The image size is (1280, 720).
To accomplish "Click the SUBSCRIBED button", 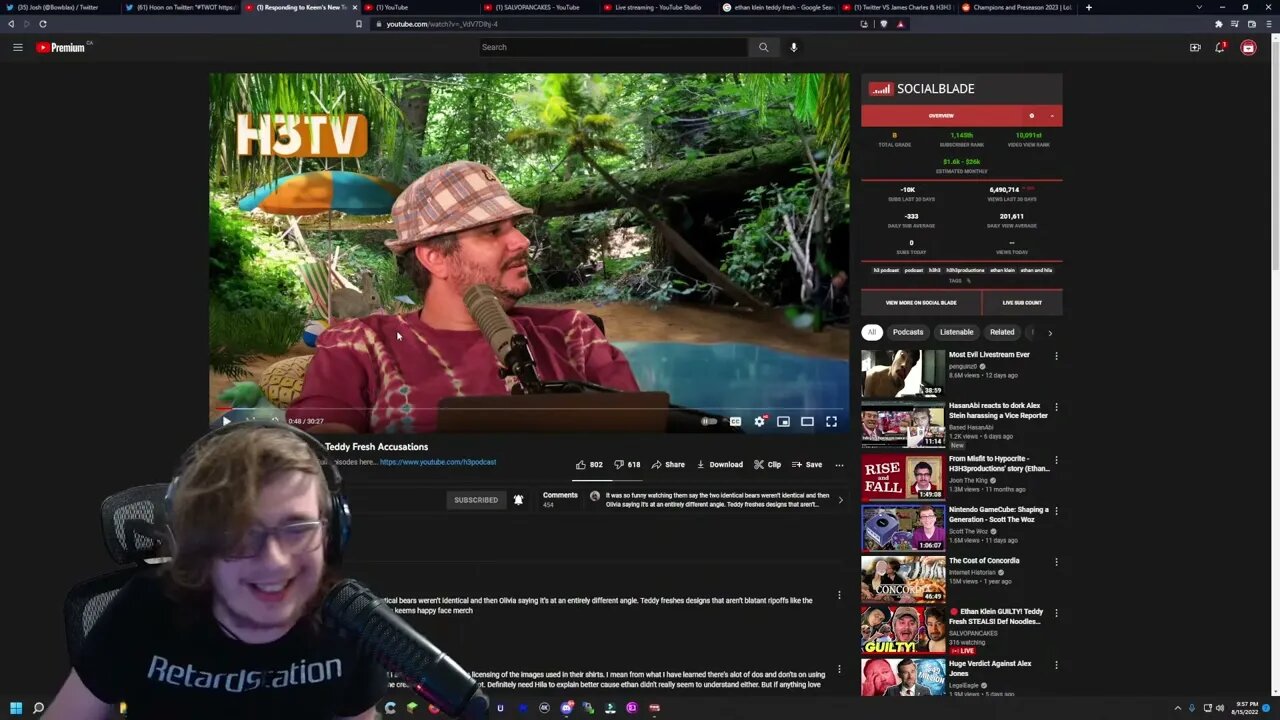I will tap(476, 500).
